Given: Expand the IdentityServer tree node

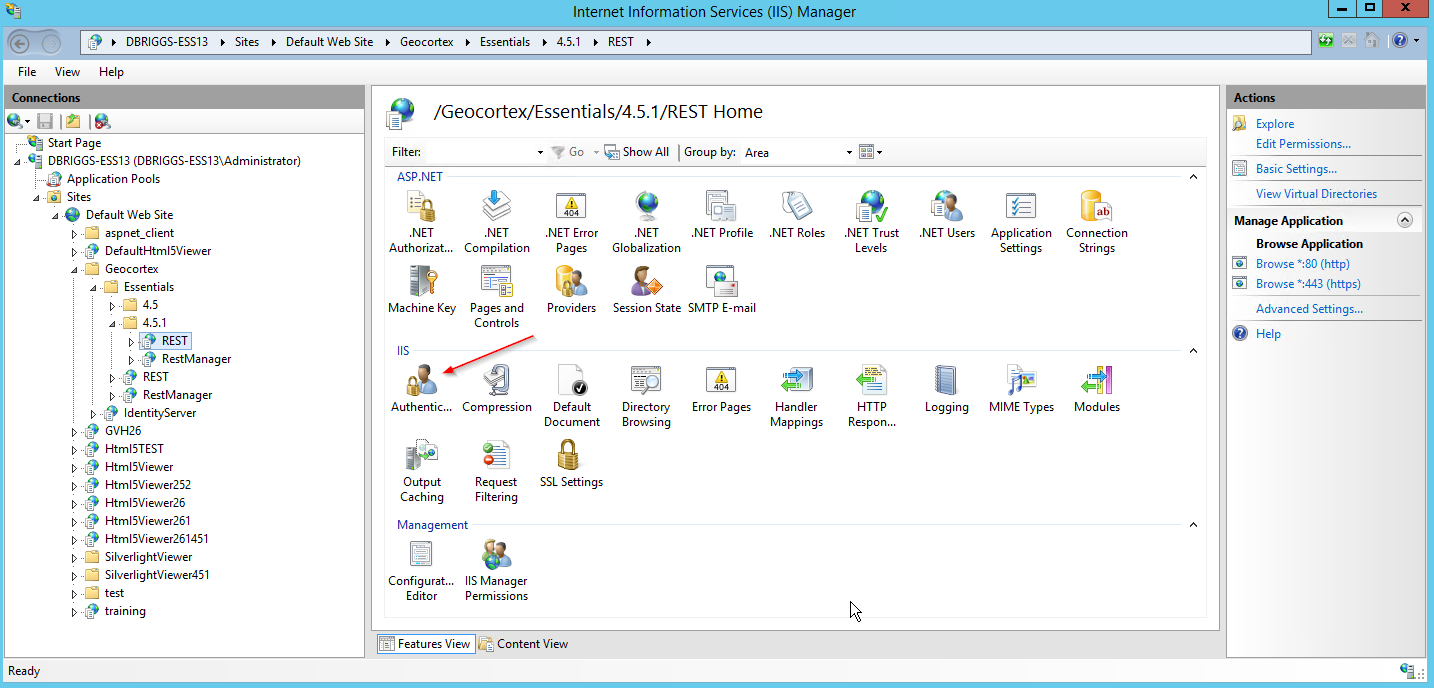Looking at the screenshot, I should pyautogui.click(x=93, y=413).
